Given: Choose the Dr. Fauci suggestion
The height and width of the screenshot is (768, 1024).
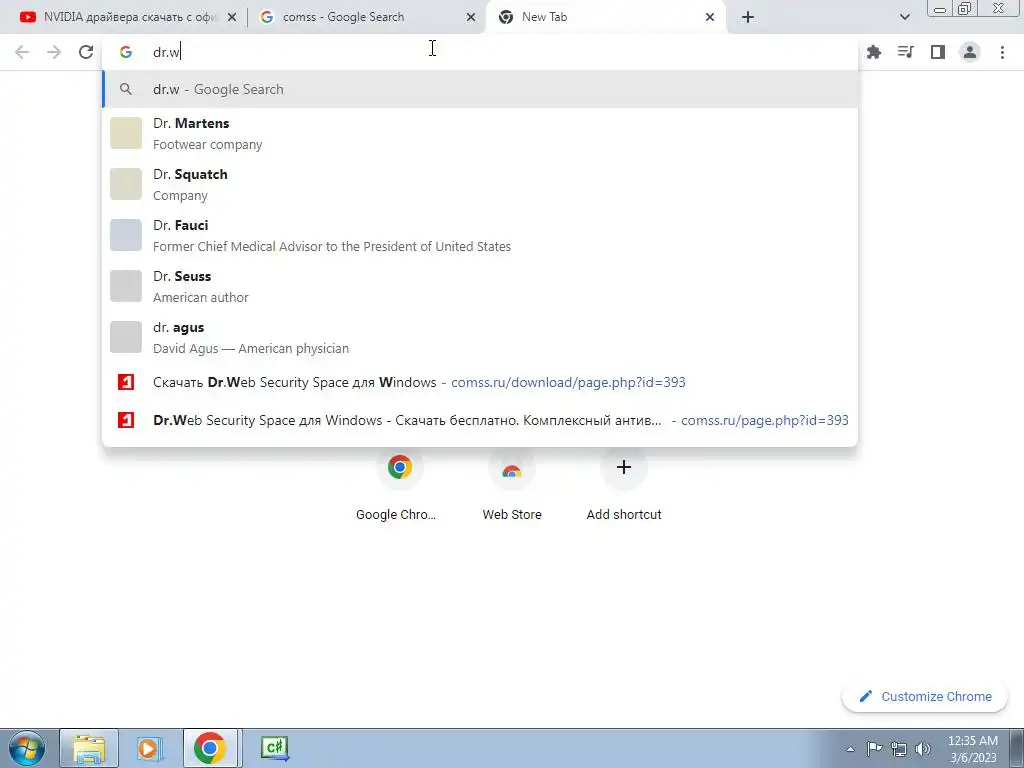Looking at the screenshot, I should coord(480,235).
